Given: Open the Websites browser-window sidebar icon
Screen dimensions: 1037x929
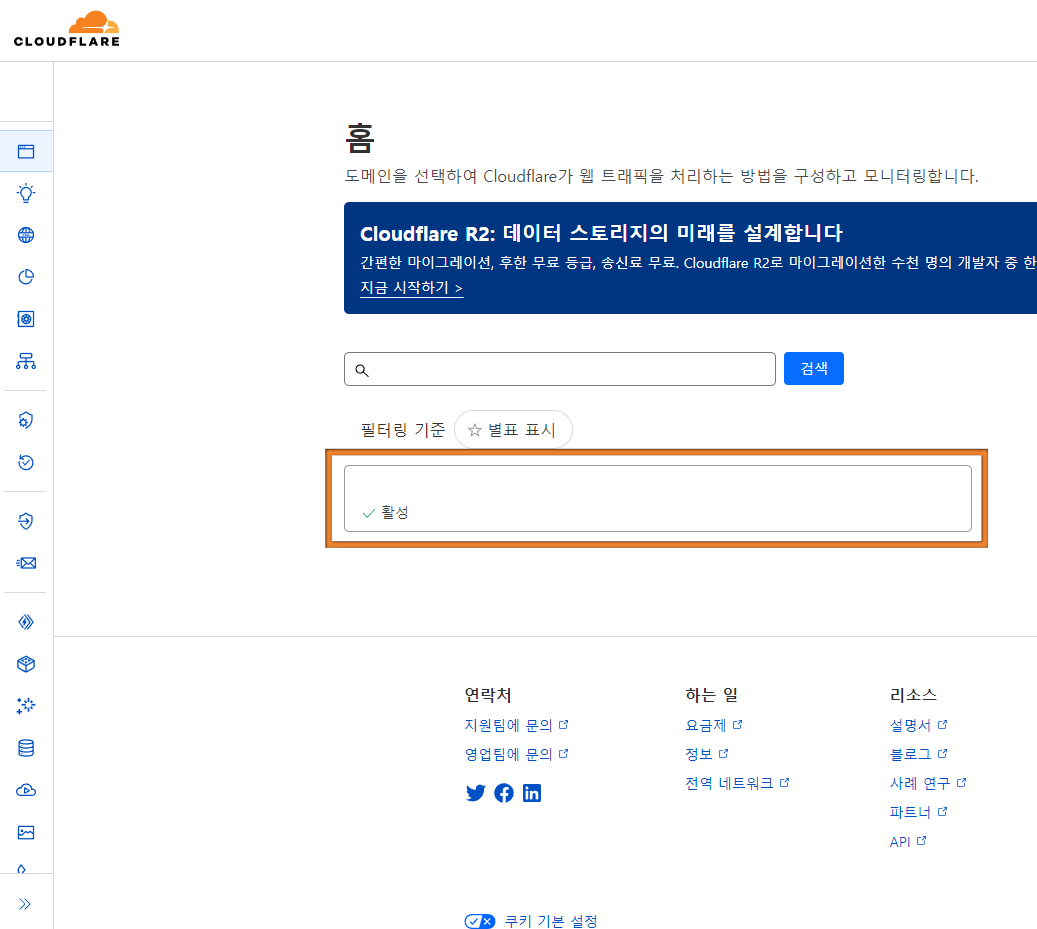Looking at the screenshot, I should click(x=26, y=151).
